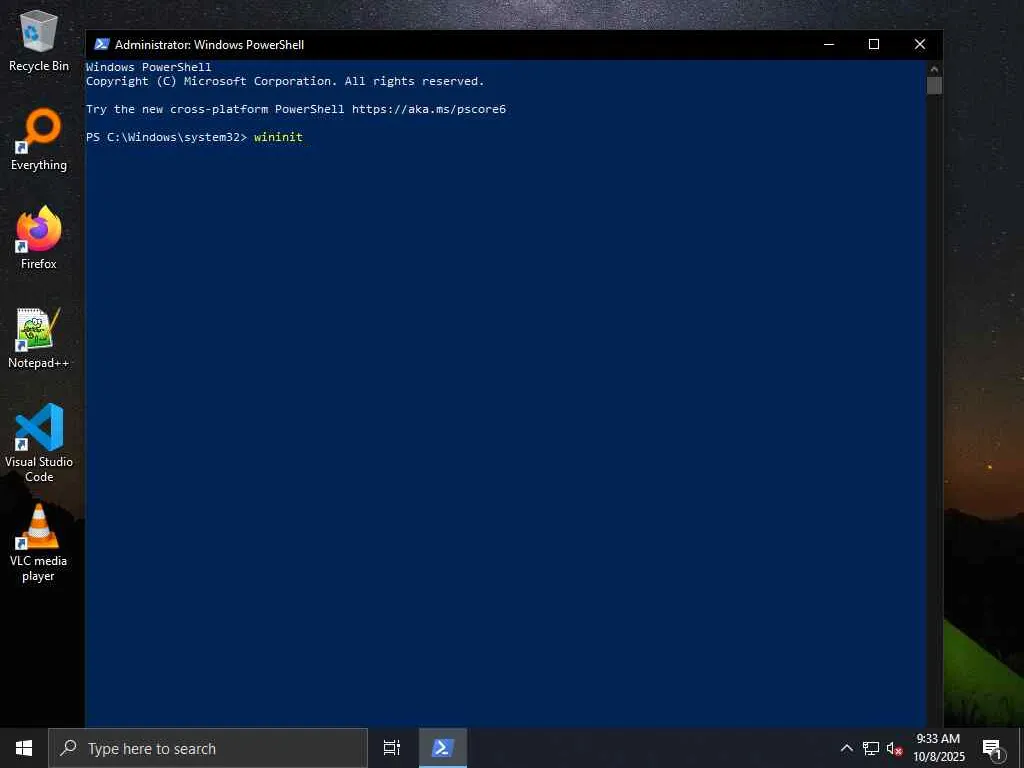Select the Firefox desktop shortcut
Viewport: 1024px width, 768px height.
39,238
